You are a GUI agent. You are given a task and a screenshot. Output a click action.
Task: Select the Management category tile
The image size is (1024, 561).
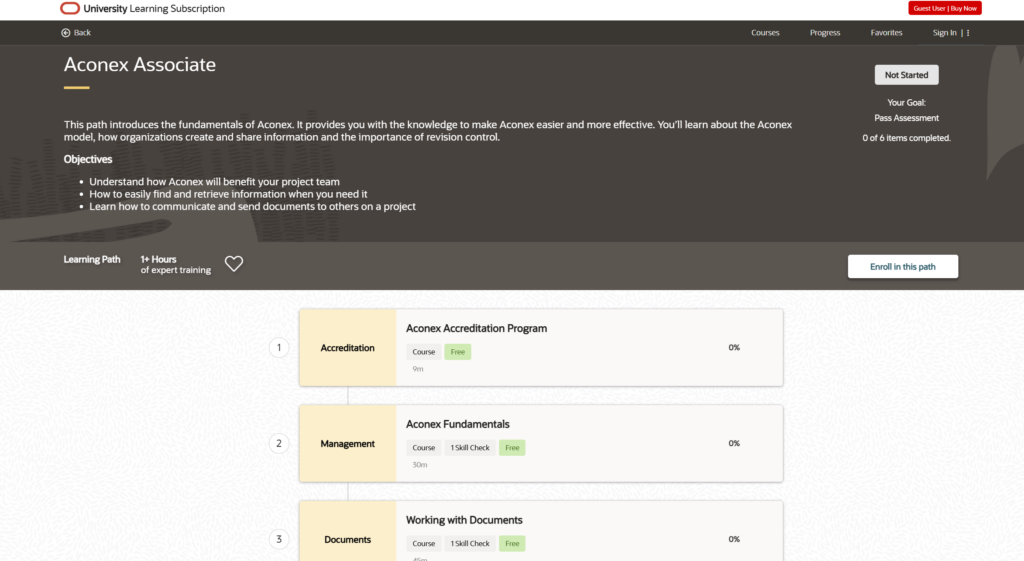[348, 444]
